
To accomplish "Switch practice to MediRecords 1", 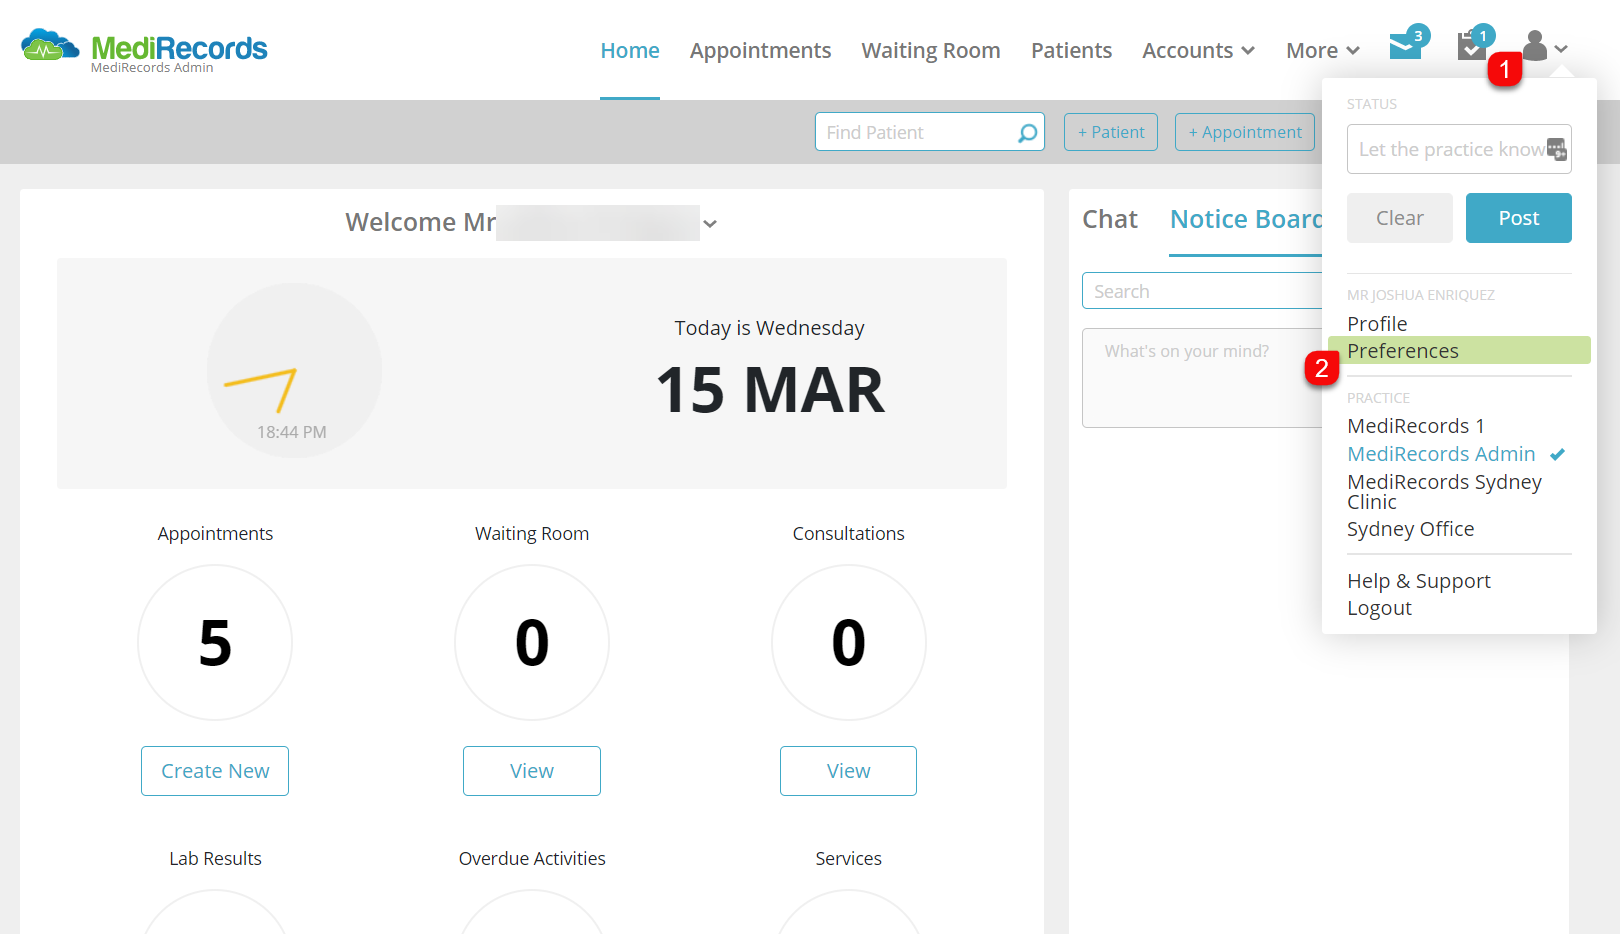I will point(1416,426).
